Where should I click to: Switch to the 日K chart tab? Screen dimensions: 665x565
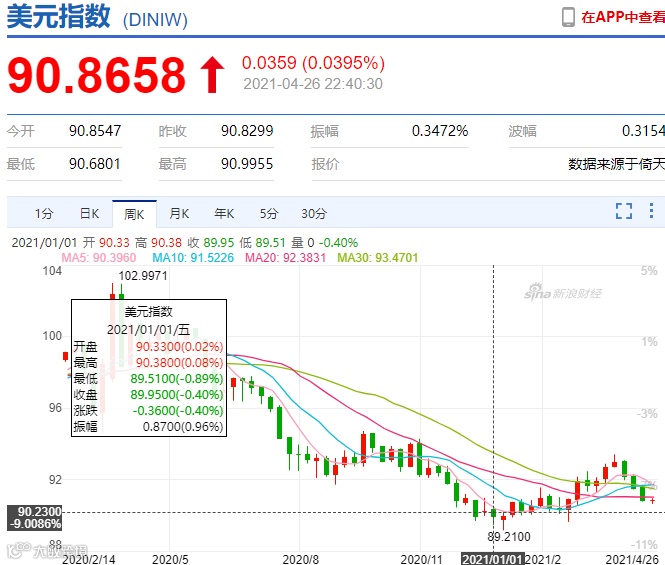tap(89, 214)
